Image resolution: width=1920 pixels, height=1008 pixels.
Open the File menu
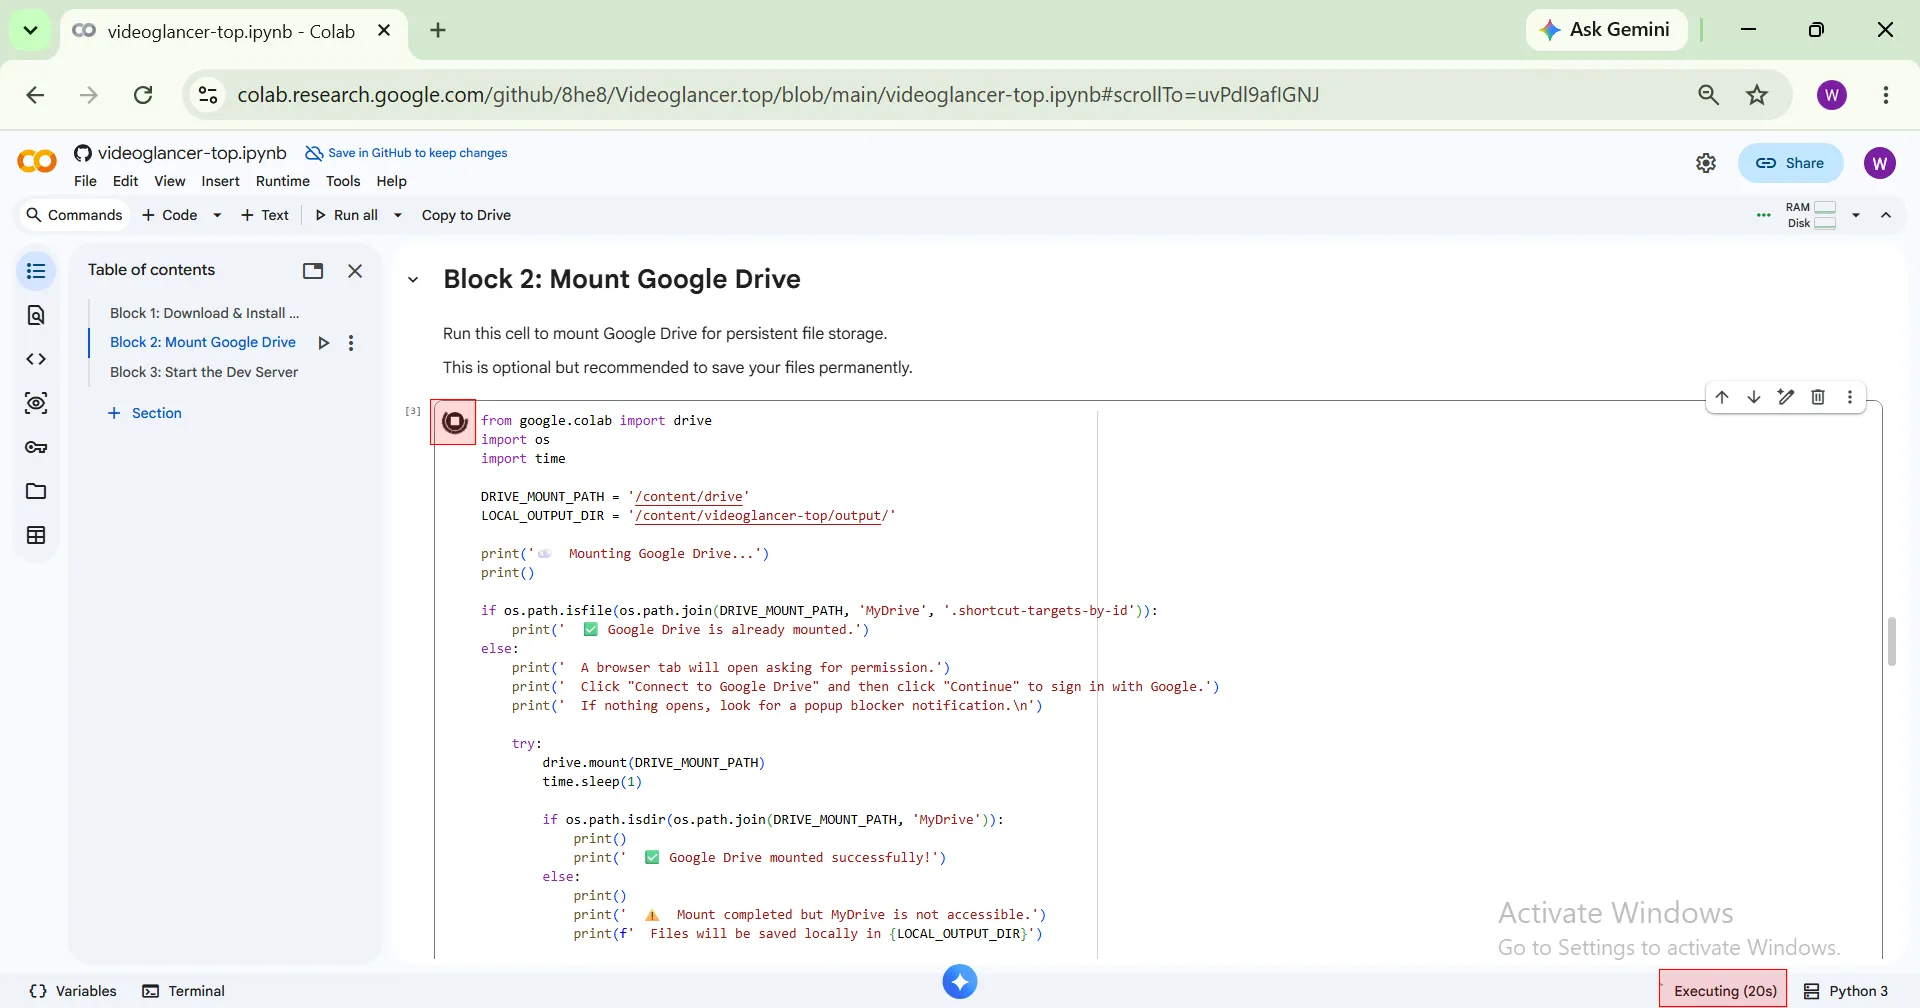click(85, 181)
